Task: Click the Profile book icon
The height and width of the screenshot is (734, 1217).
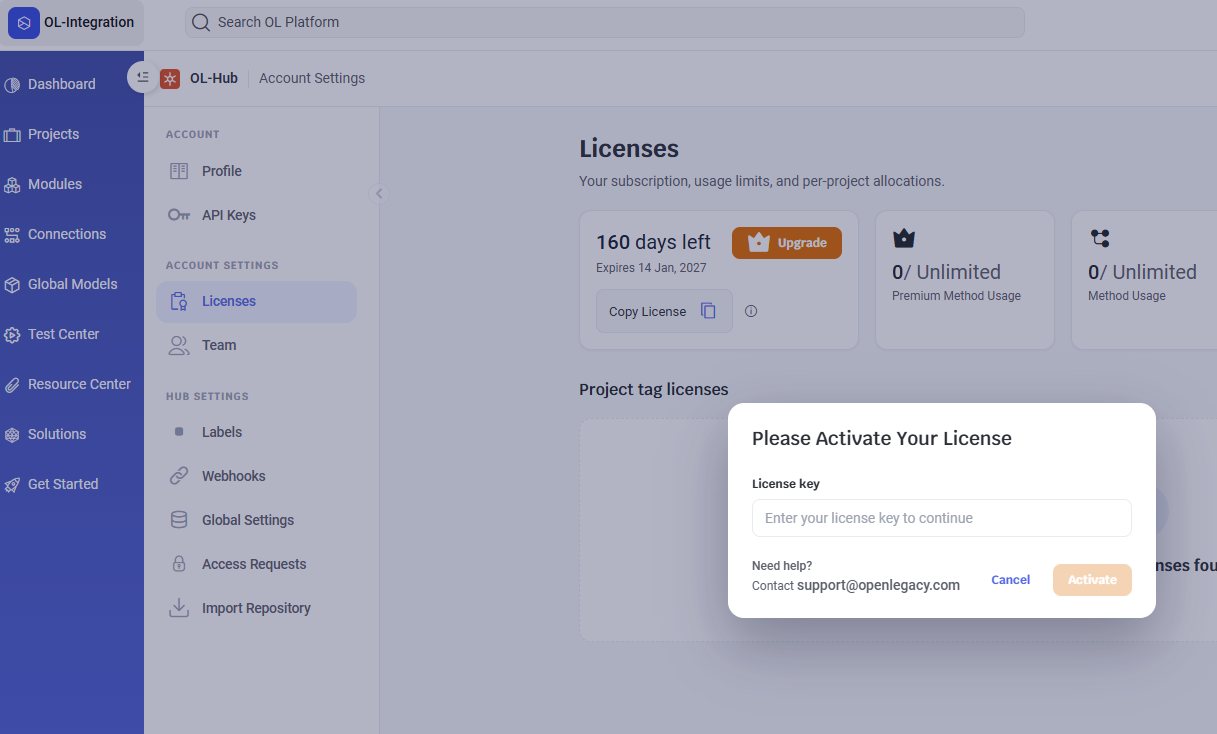Action: (x=179, y=171)
